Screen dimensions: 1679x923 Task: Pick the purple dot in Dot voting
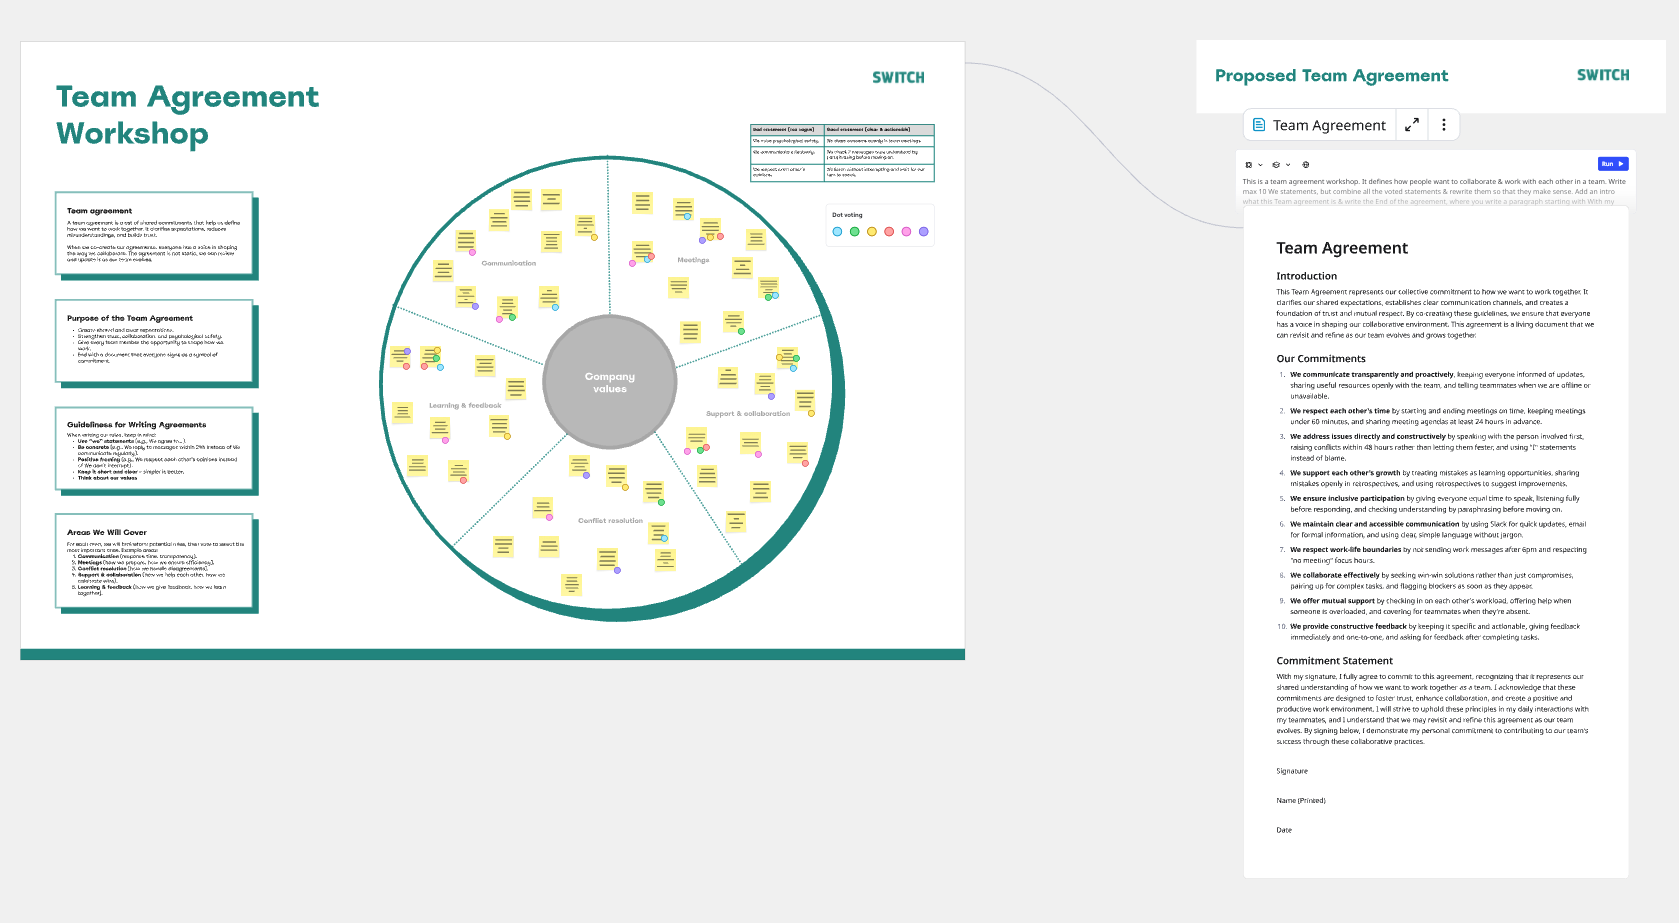click(x=923, y=232)
